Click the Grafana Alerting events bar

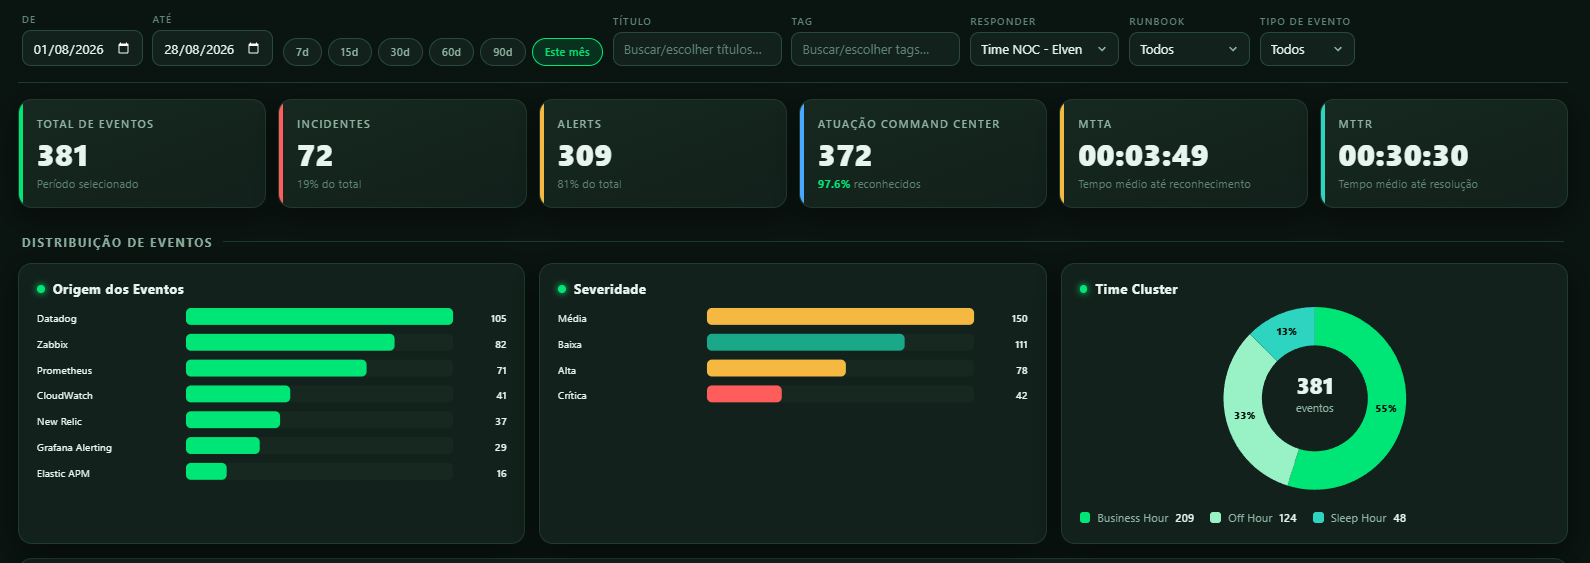[223, 446]
